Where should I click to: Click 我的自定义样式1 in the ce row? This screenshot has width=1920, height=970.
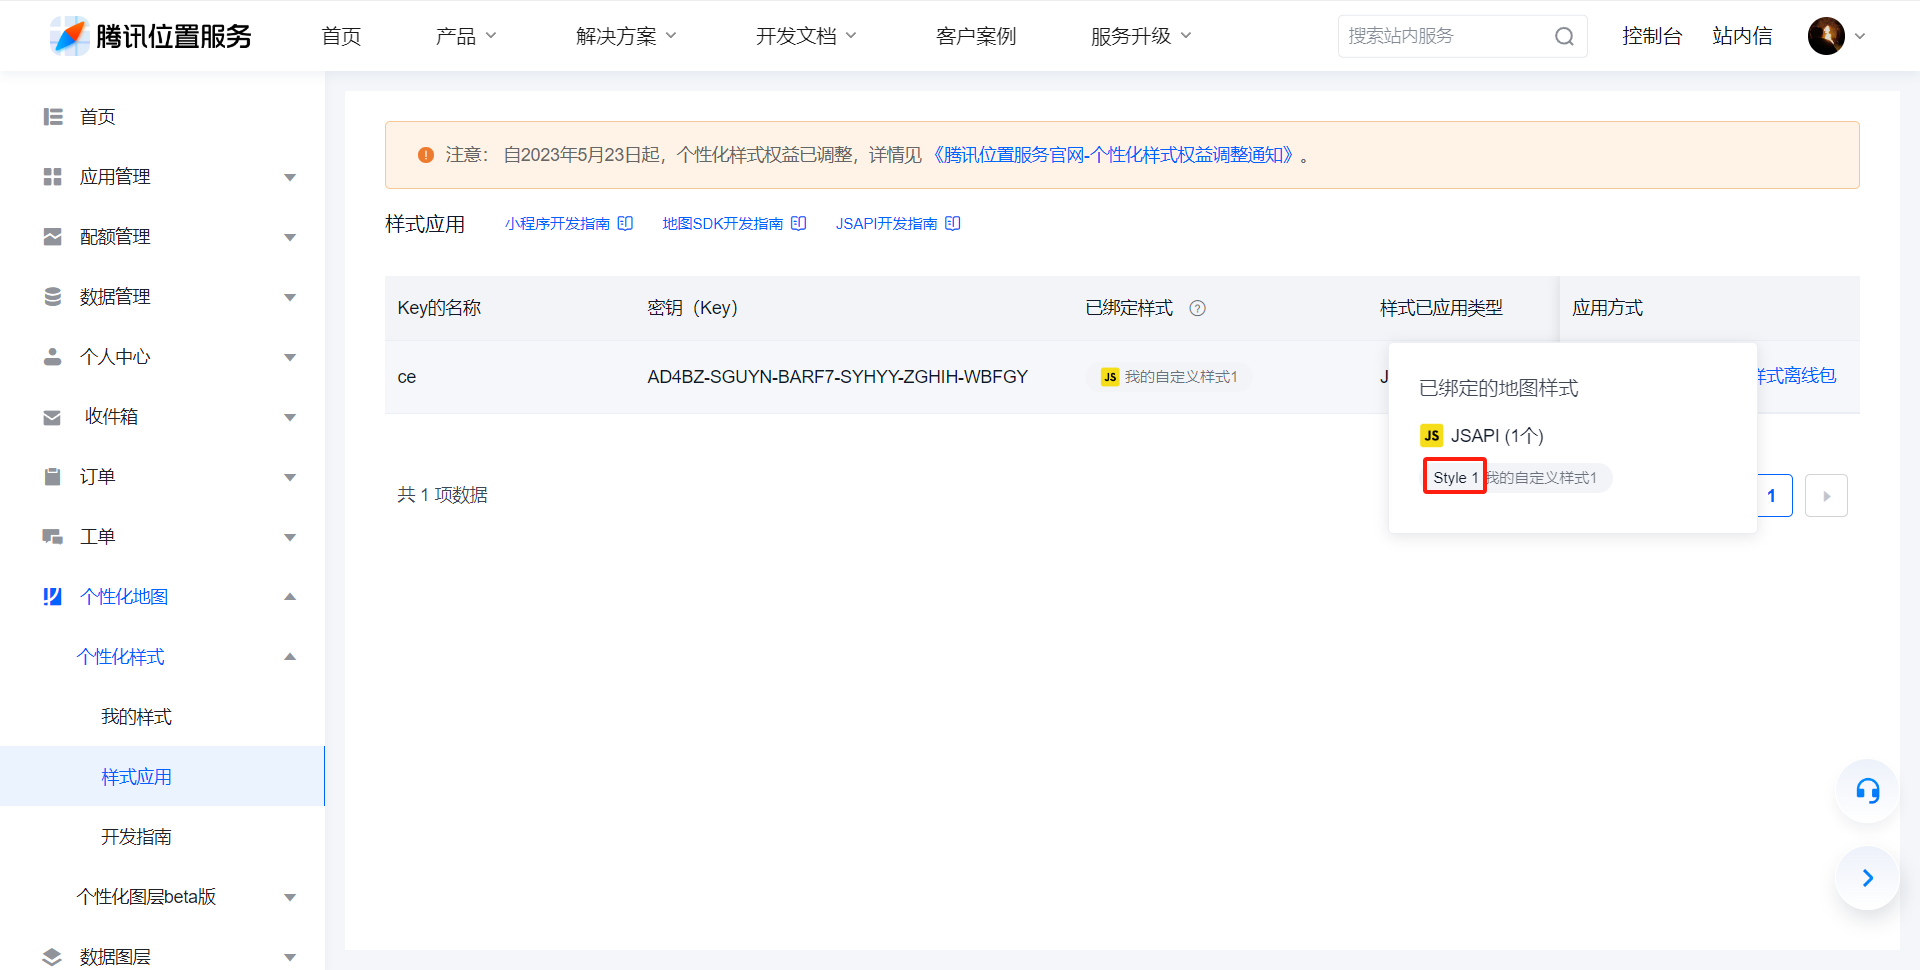pos(1181,377)
